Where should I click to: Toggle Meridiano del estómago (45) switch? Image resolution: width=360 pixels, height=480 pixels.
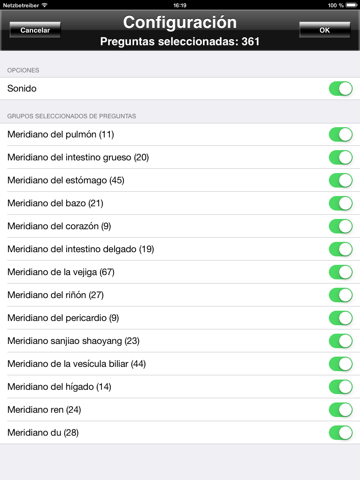pos(341,180)
